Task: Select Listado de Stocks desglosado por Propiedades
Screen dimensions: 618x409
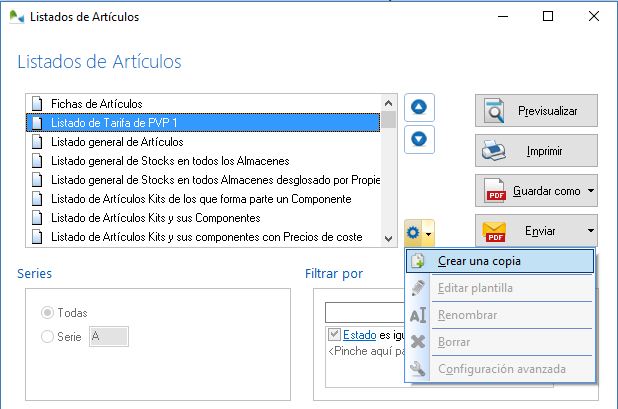Action: point(203,180)
